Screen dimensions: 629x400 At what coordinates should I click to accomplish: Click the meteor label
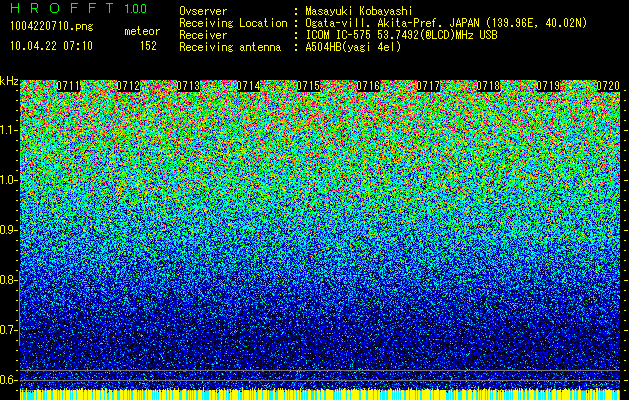(142, 31)
